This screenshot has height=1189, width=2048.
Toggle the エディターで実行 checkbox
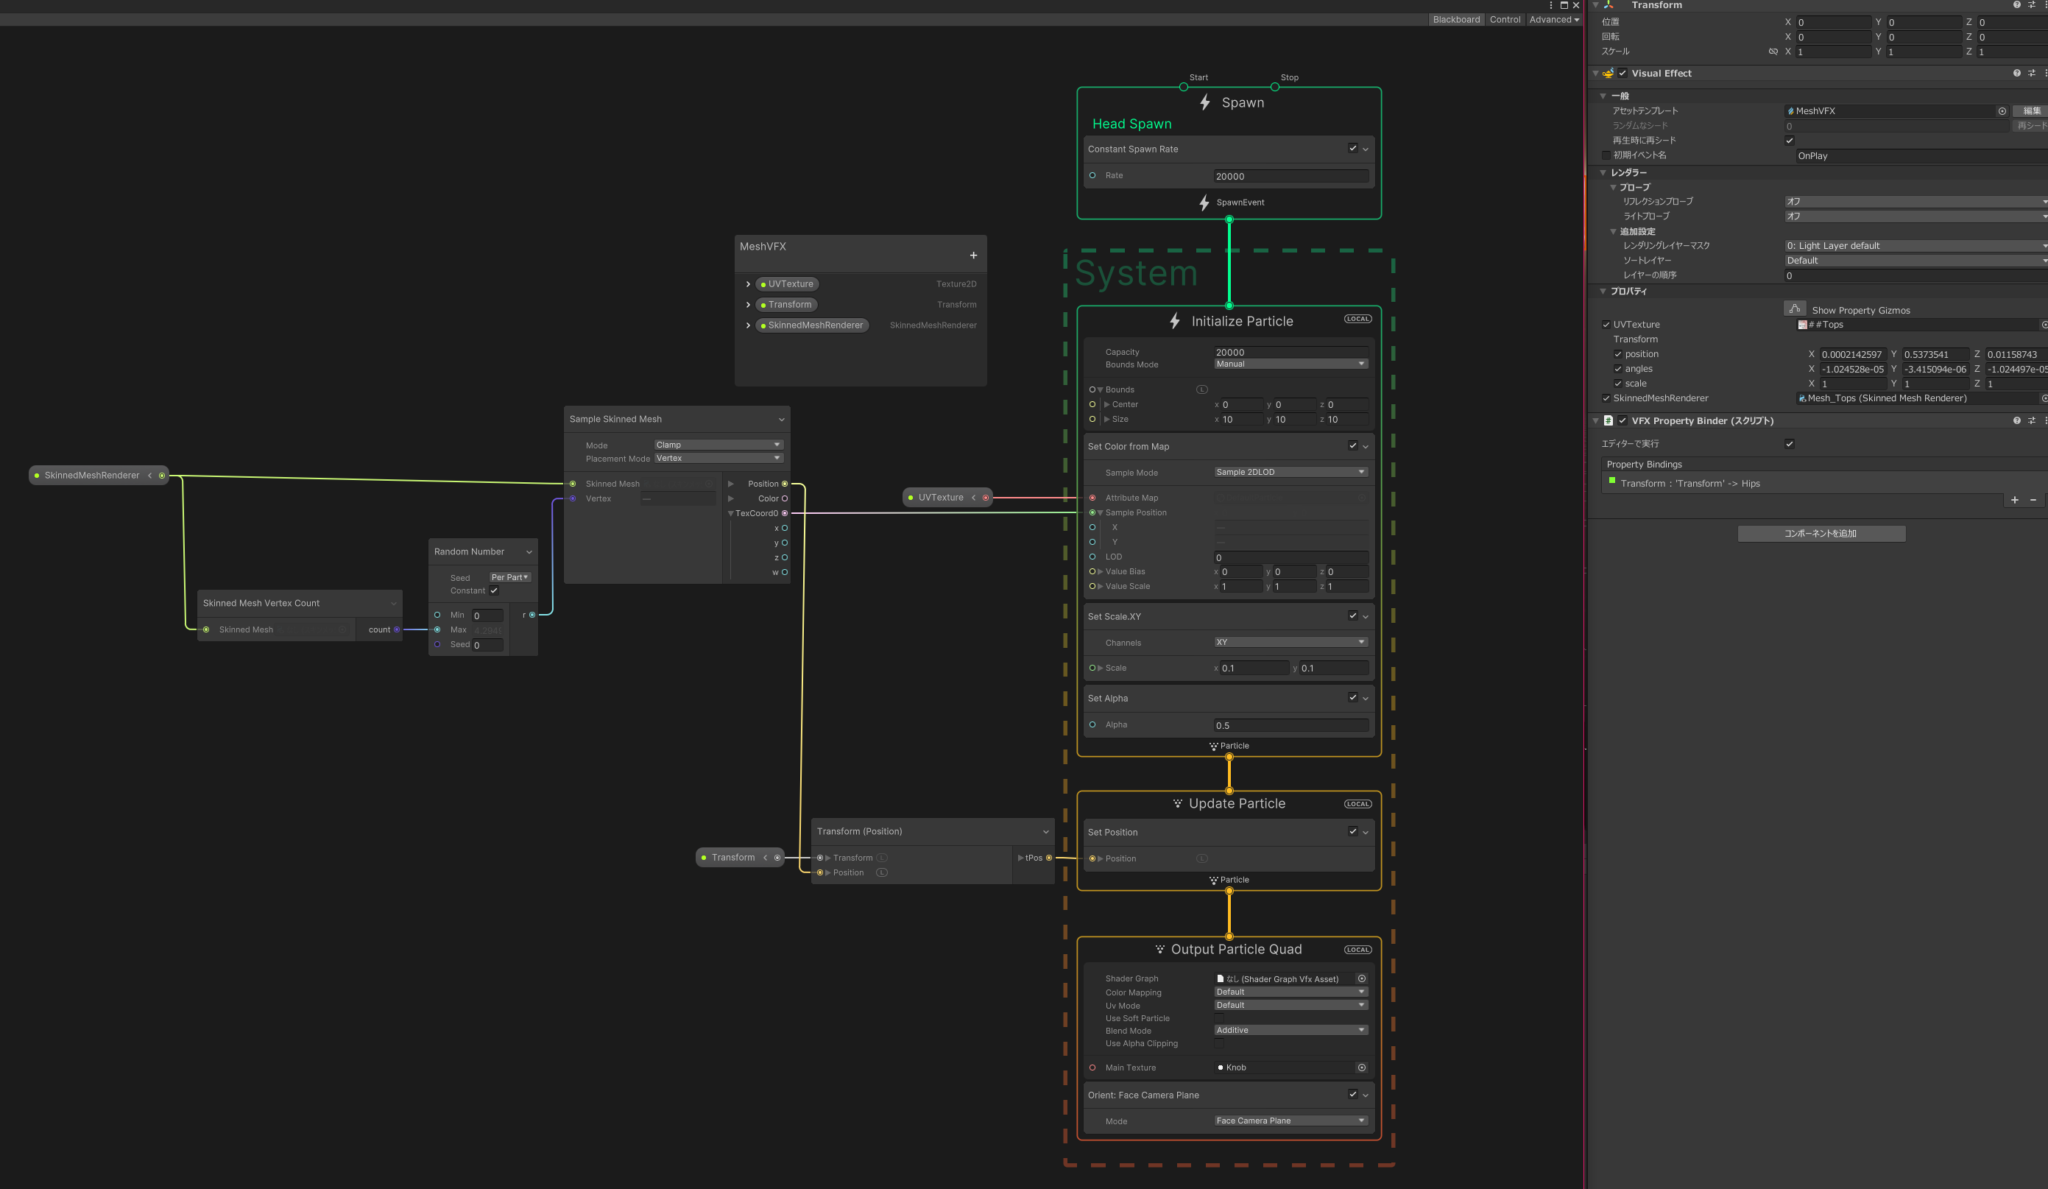[x=1789, y=443]
